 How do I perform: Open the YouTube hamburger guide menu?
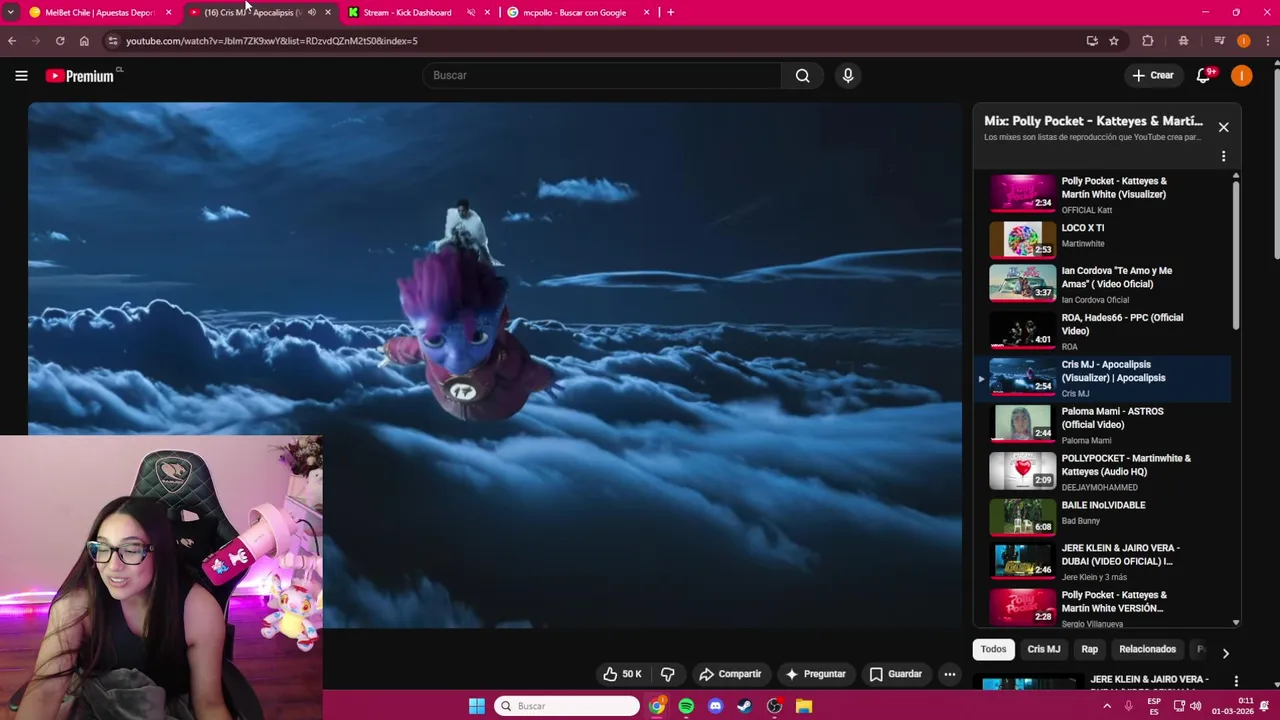[x=21, y=75]
